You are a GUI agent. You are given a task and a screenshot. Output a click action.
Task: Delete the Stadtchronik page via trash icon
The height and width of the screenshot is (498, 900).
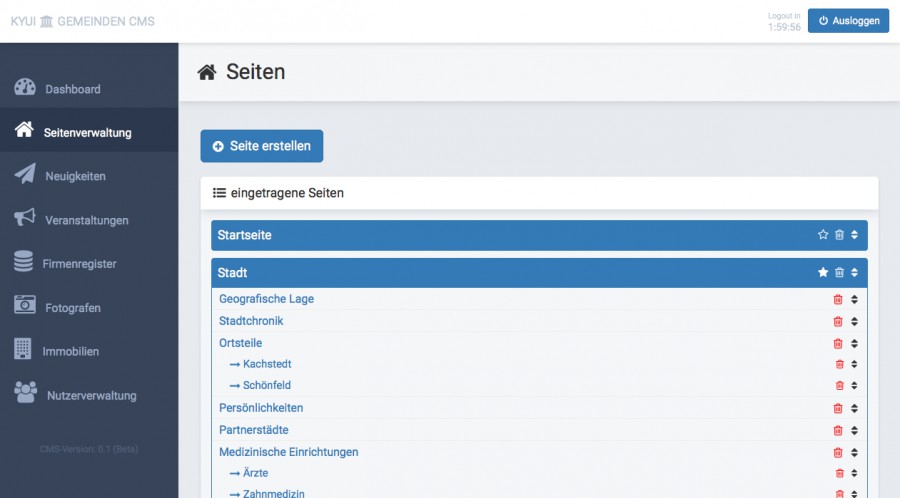[x=838, y=321]
